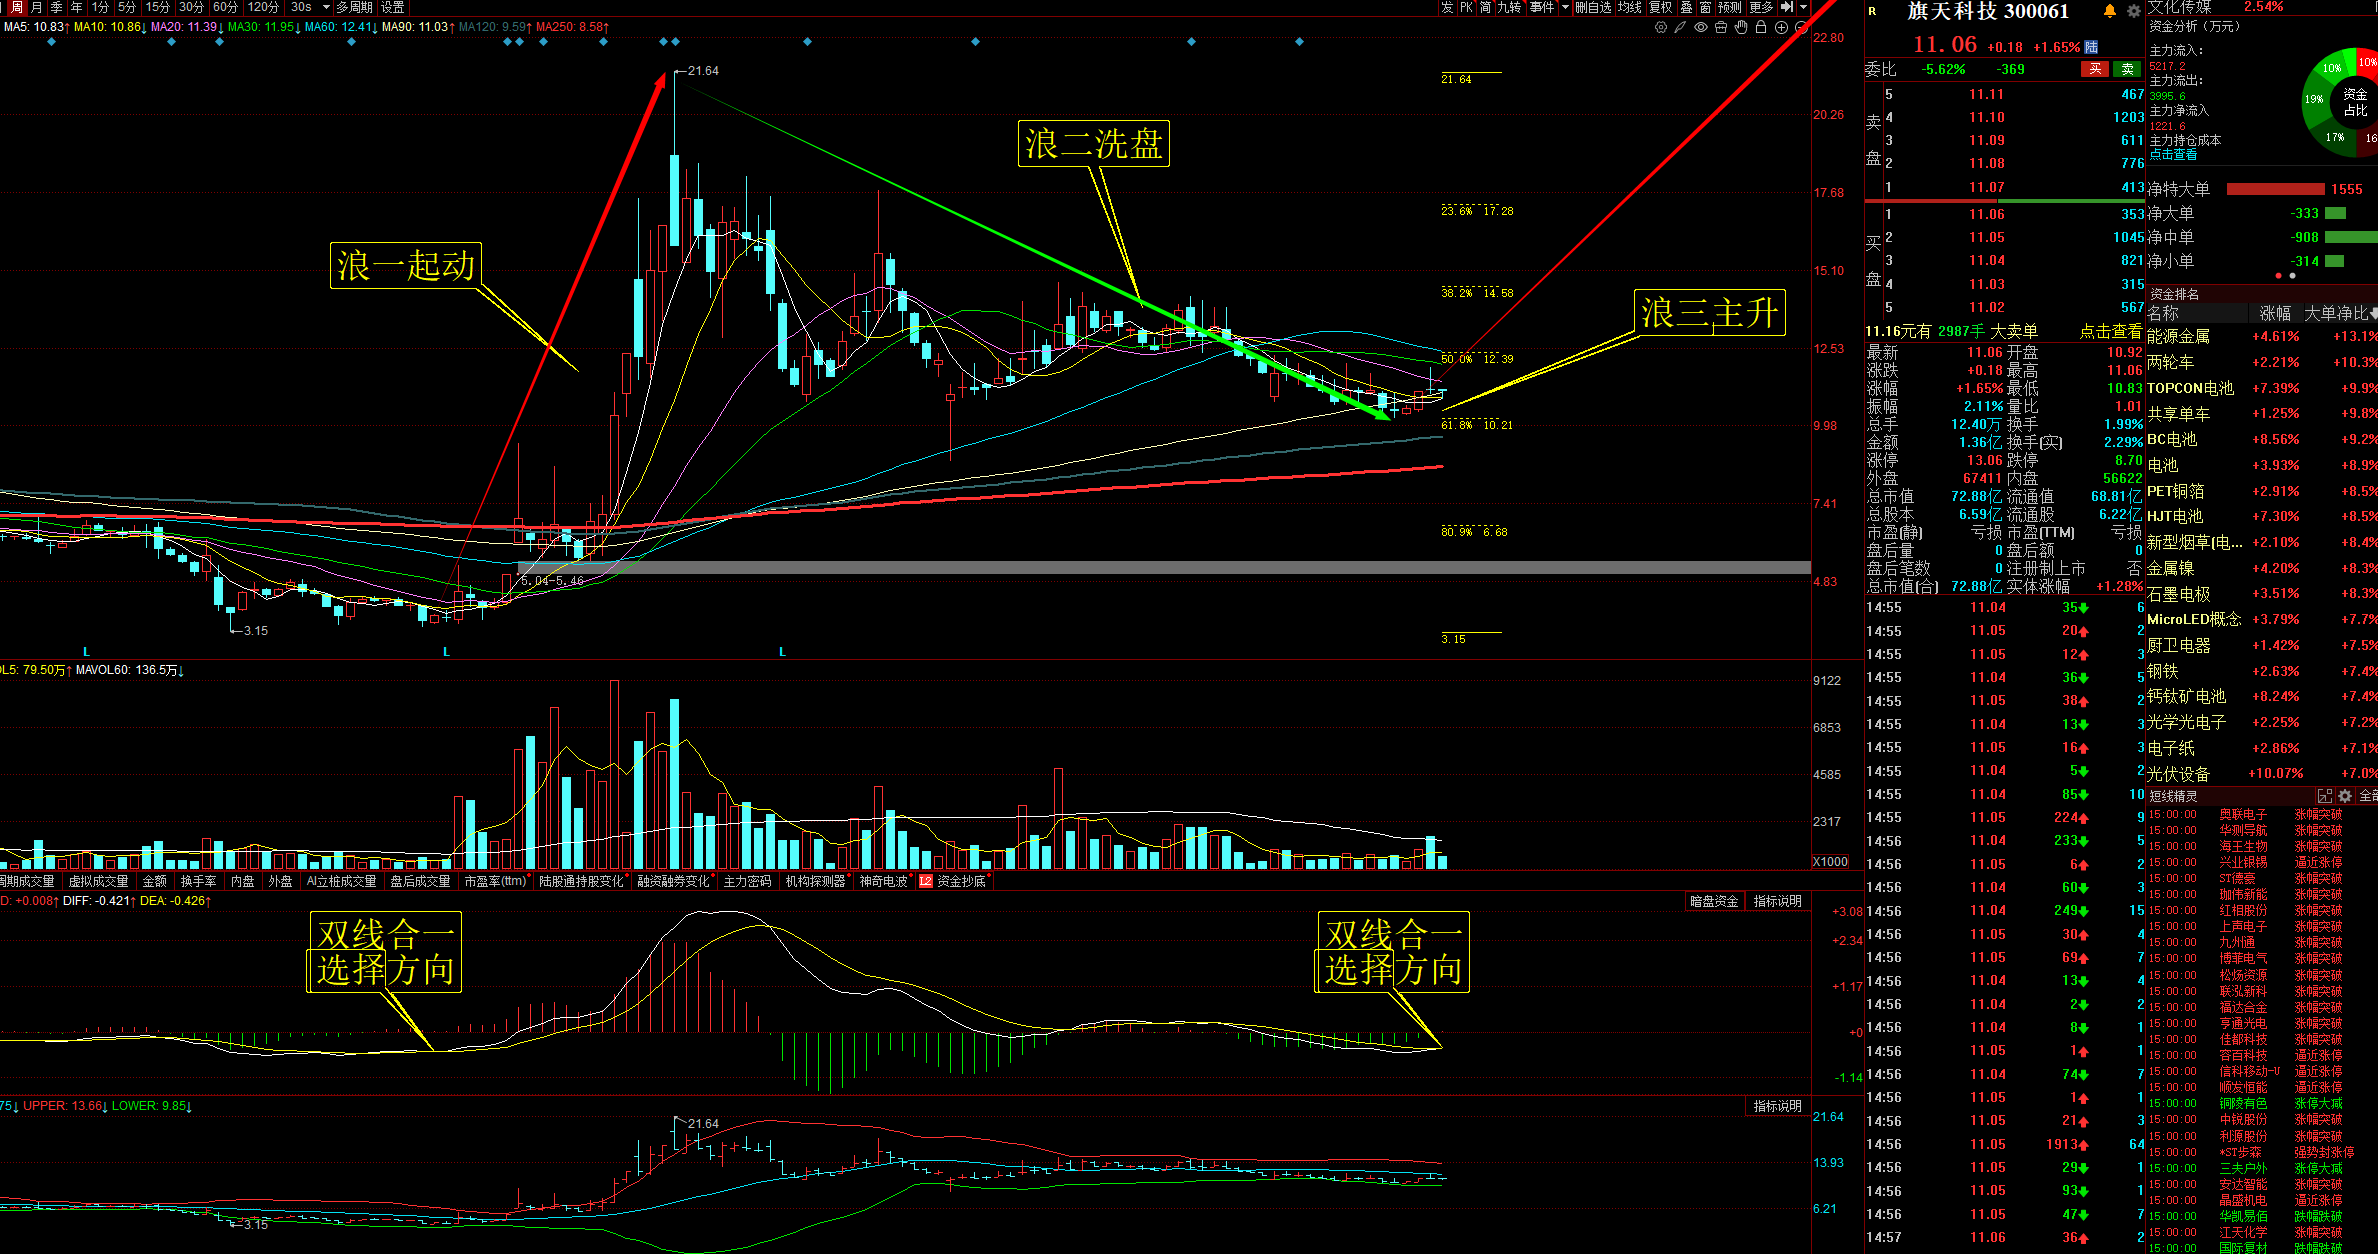The width and height of the screenshot is (2378, 1254).
Task: Toggle the chart lock icon
Action: coord(1761,27)
